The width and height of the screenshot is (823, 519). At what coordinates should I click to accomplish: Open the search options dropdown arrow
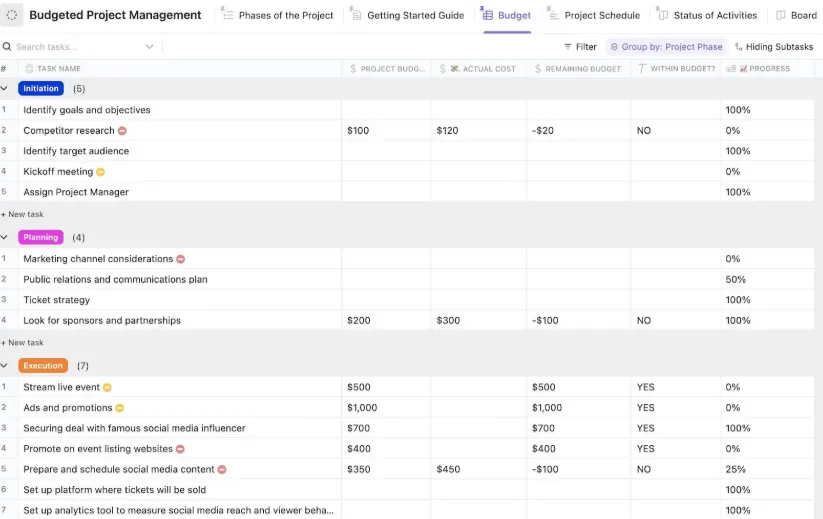coord(150,47)
